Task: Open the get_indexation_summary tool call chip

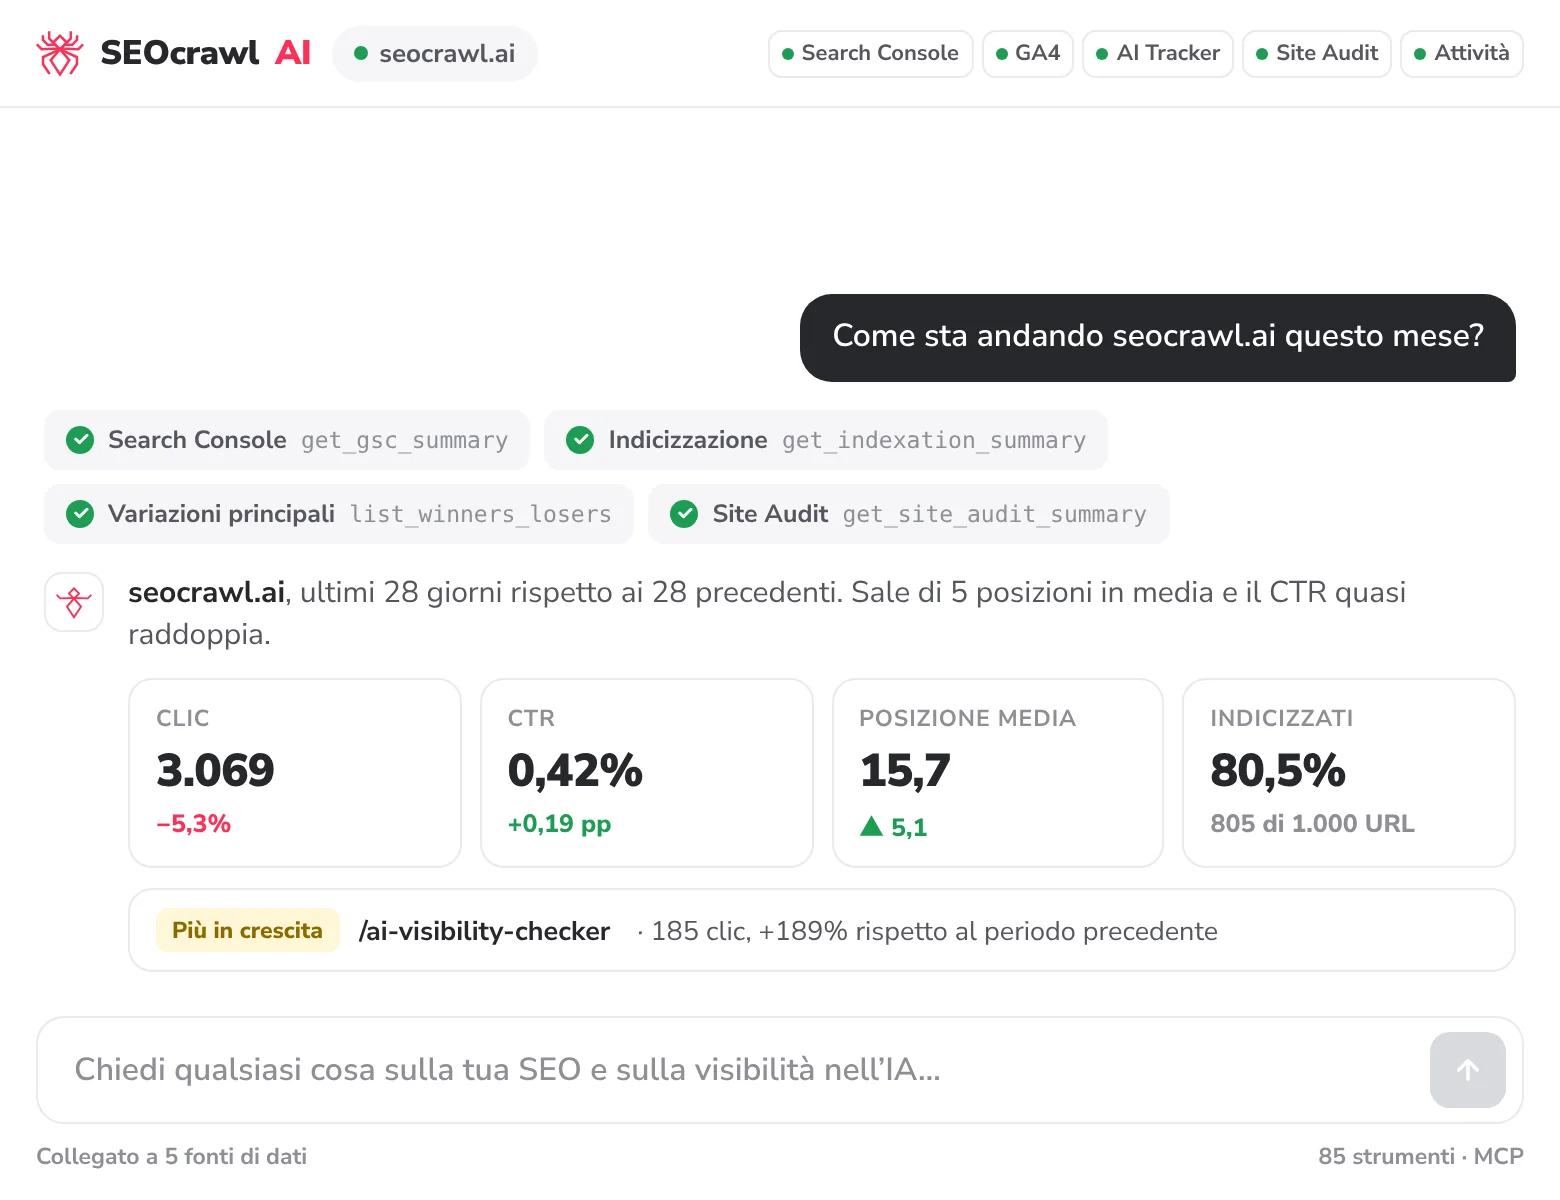Action: [826, 440]
